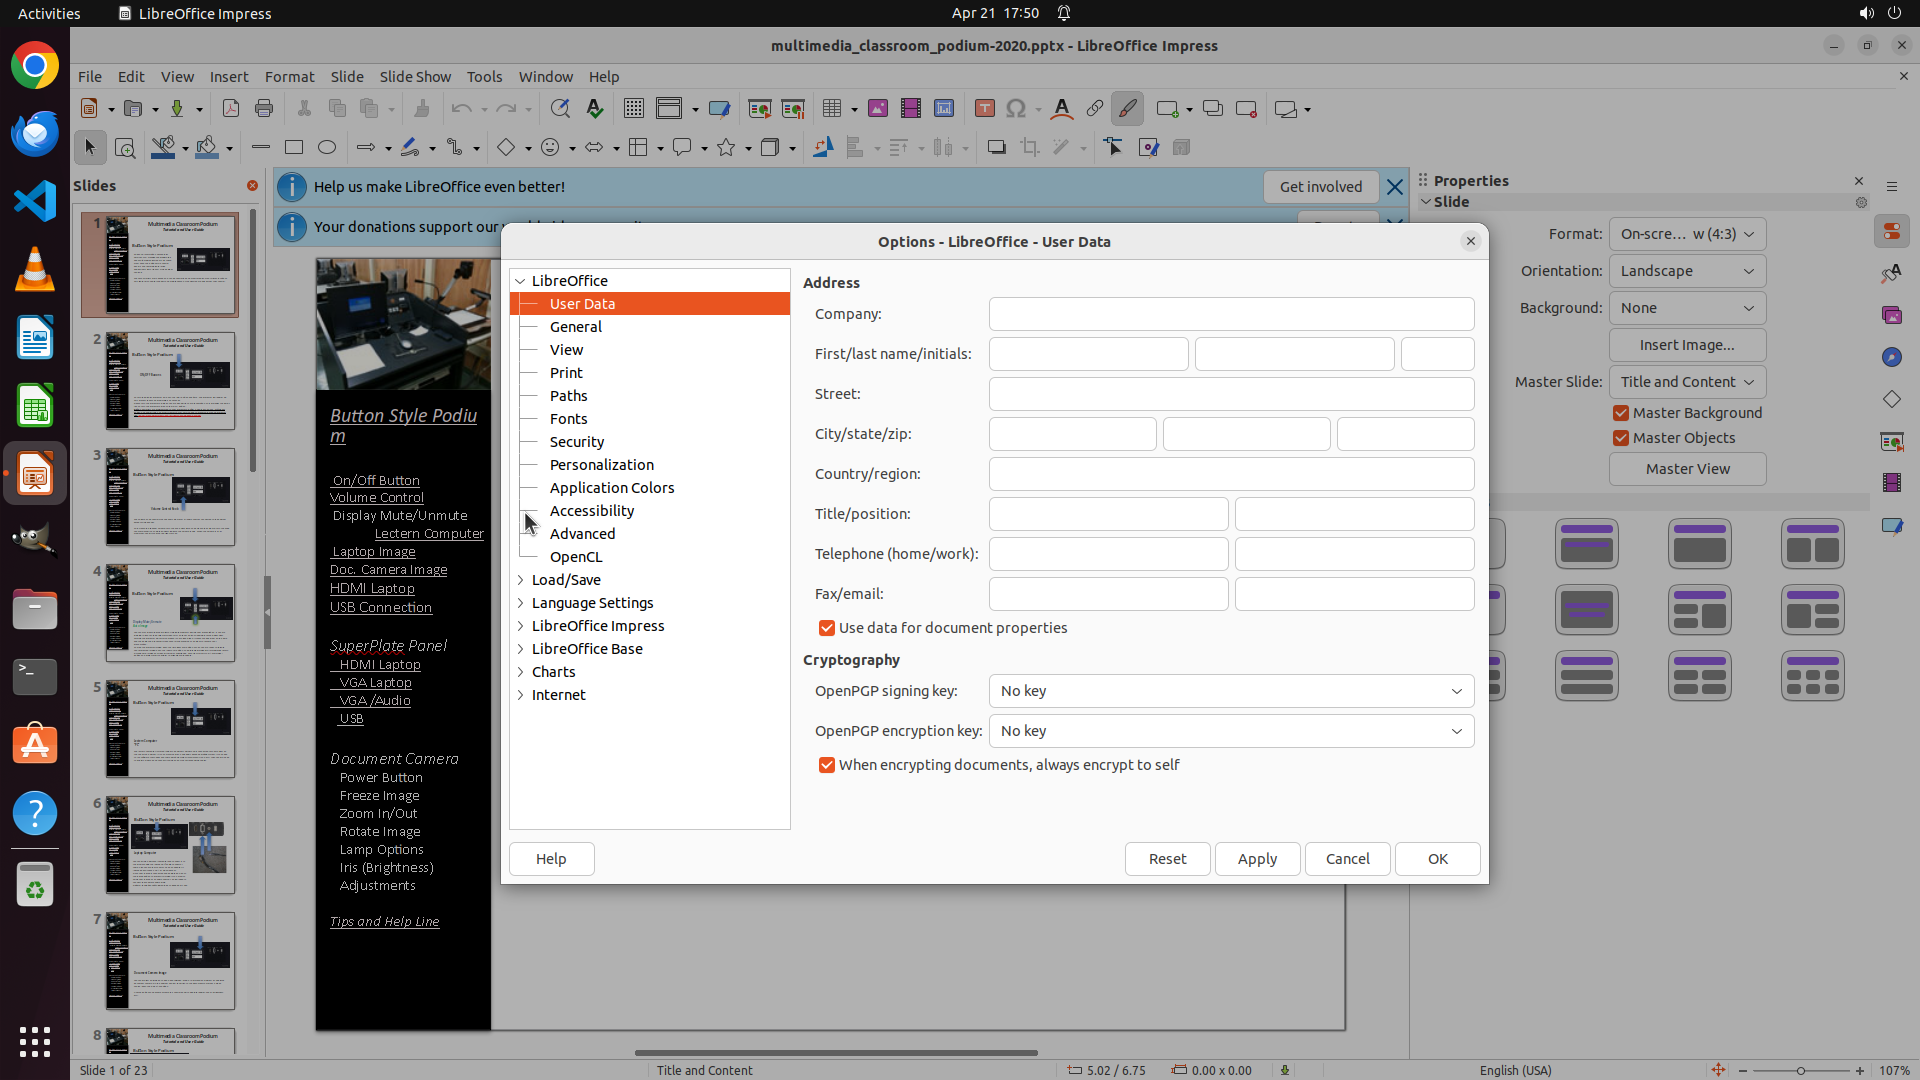Open the Orientation Landscape dropdown
The width and height of the screenshot is (1920, 1080).
point(1687,271)
